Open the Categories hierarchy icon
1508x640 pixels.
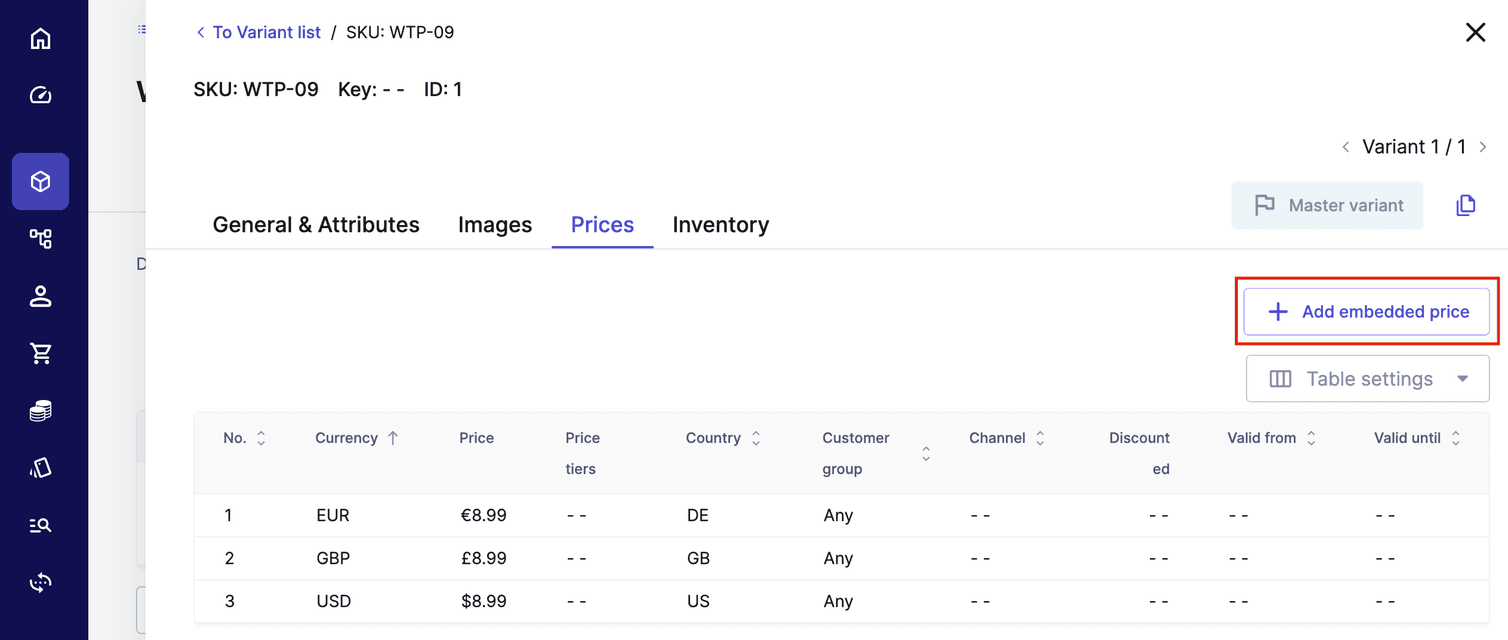[x=40, y=238]
